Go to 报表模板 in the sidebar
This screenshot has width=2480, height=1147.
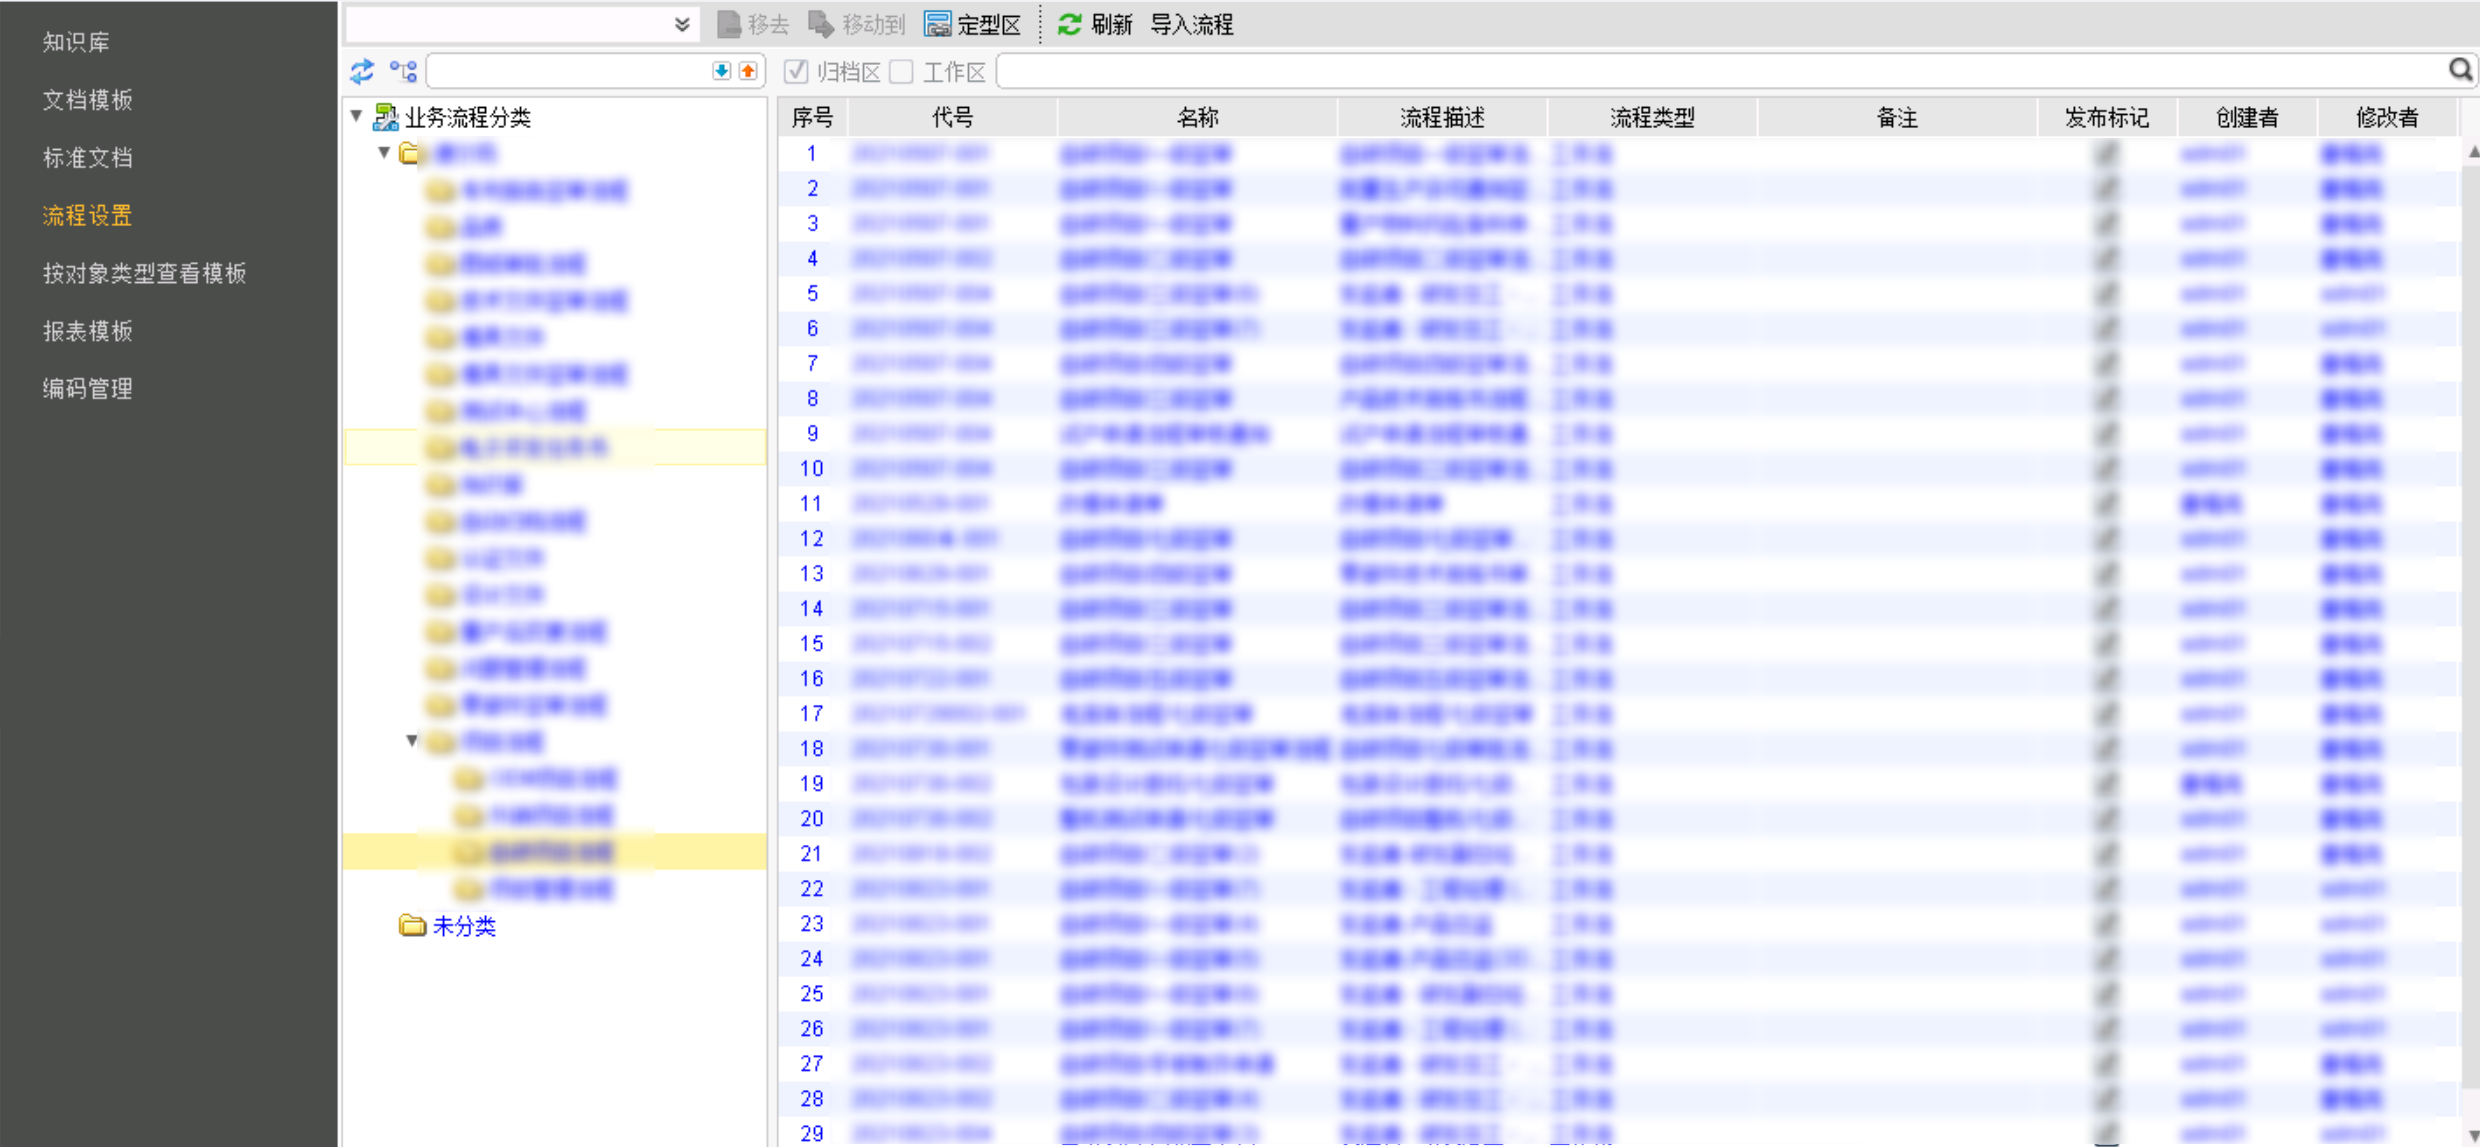87,331
